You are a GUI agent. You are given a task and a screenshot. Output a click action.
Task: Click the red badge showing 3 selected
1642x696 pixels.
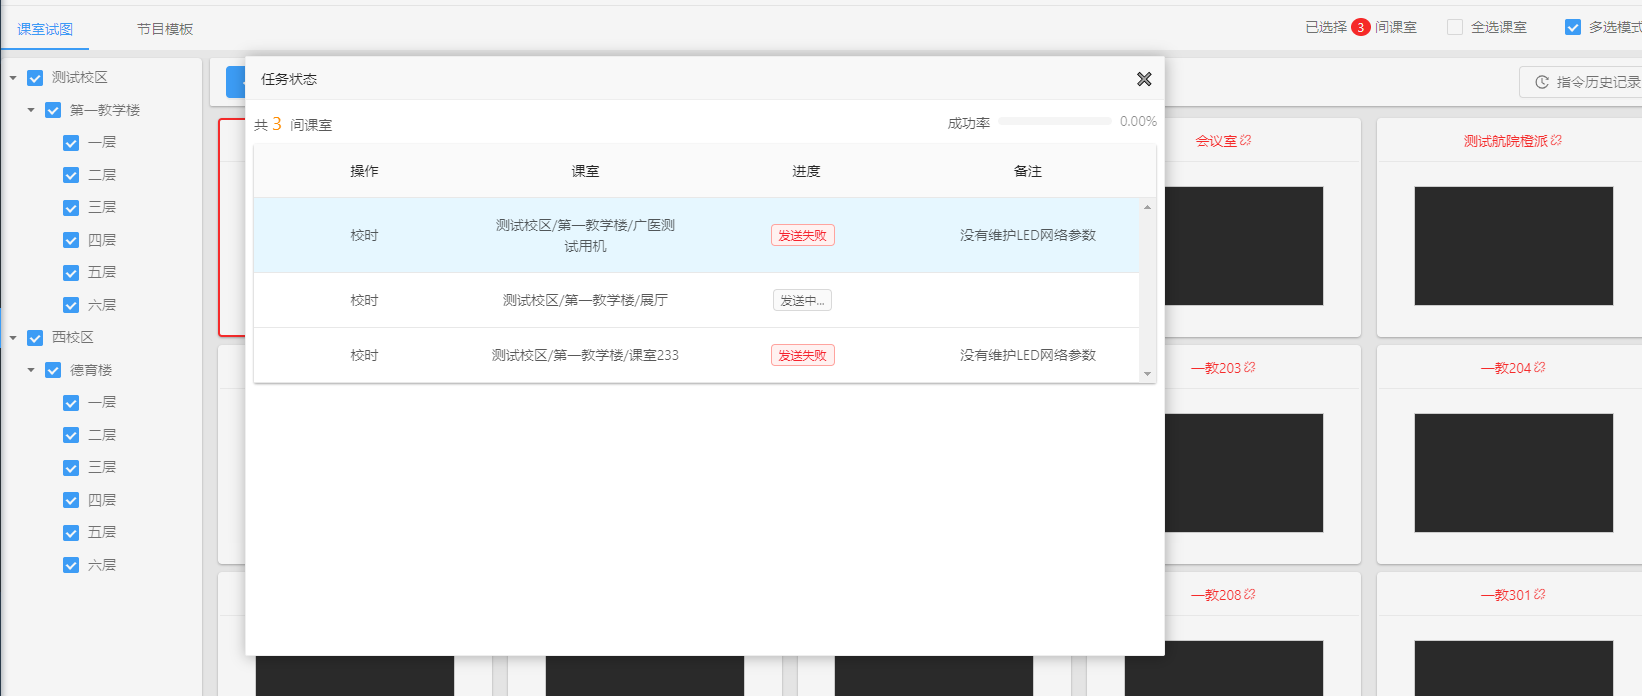1360,27
